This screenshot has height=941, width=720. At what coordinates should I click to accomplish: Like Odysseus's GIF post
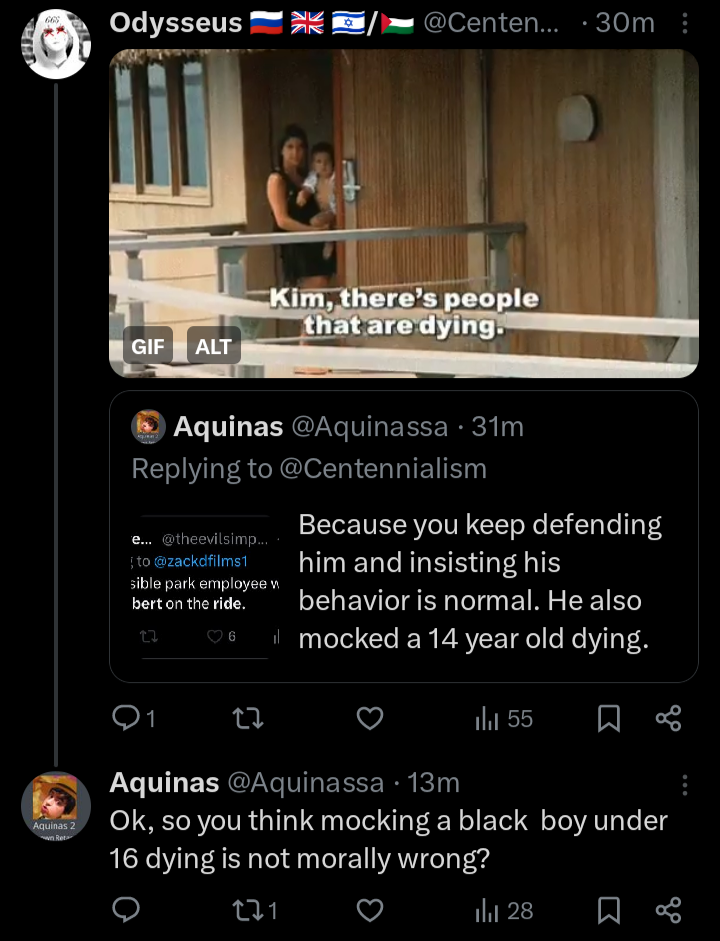tap(370, 718)
